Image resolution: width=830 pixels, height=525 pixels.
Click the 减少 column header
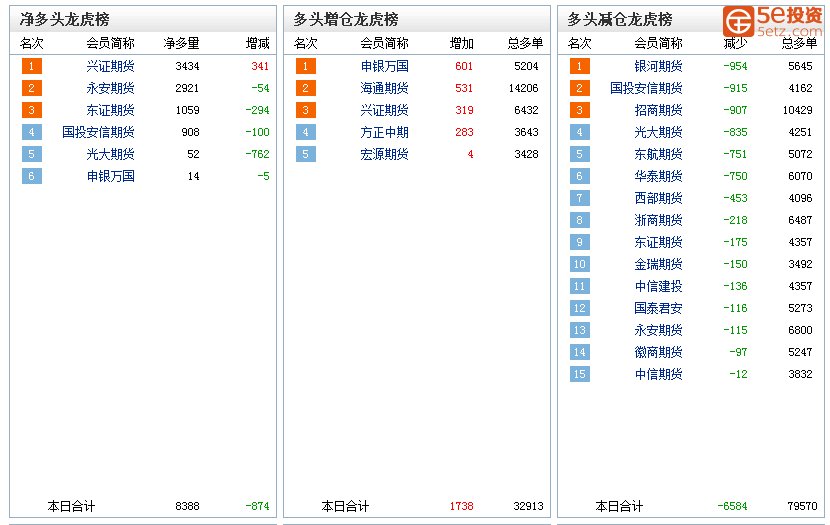point(735,43)
